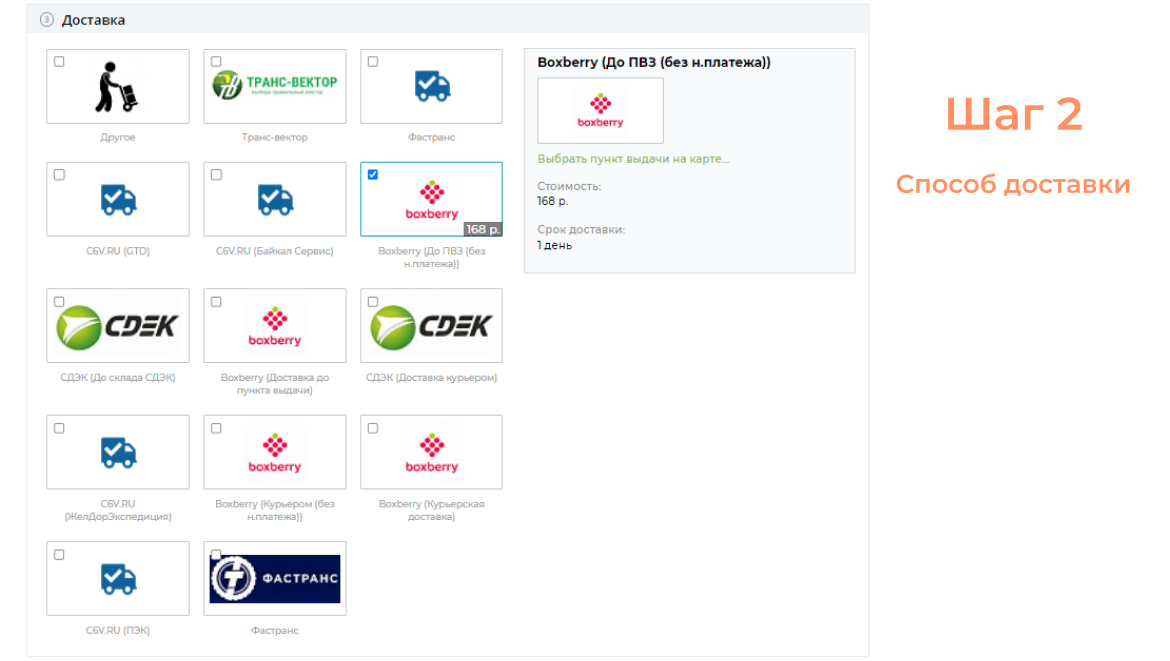
Task: Check the Транс-вектор delivery checkbox
Action: pyautogui.click(x=216, y=62)
